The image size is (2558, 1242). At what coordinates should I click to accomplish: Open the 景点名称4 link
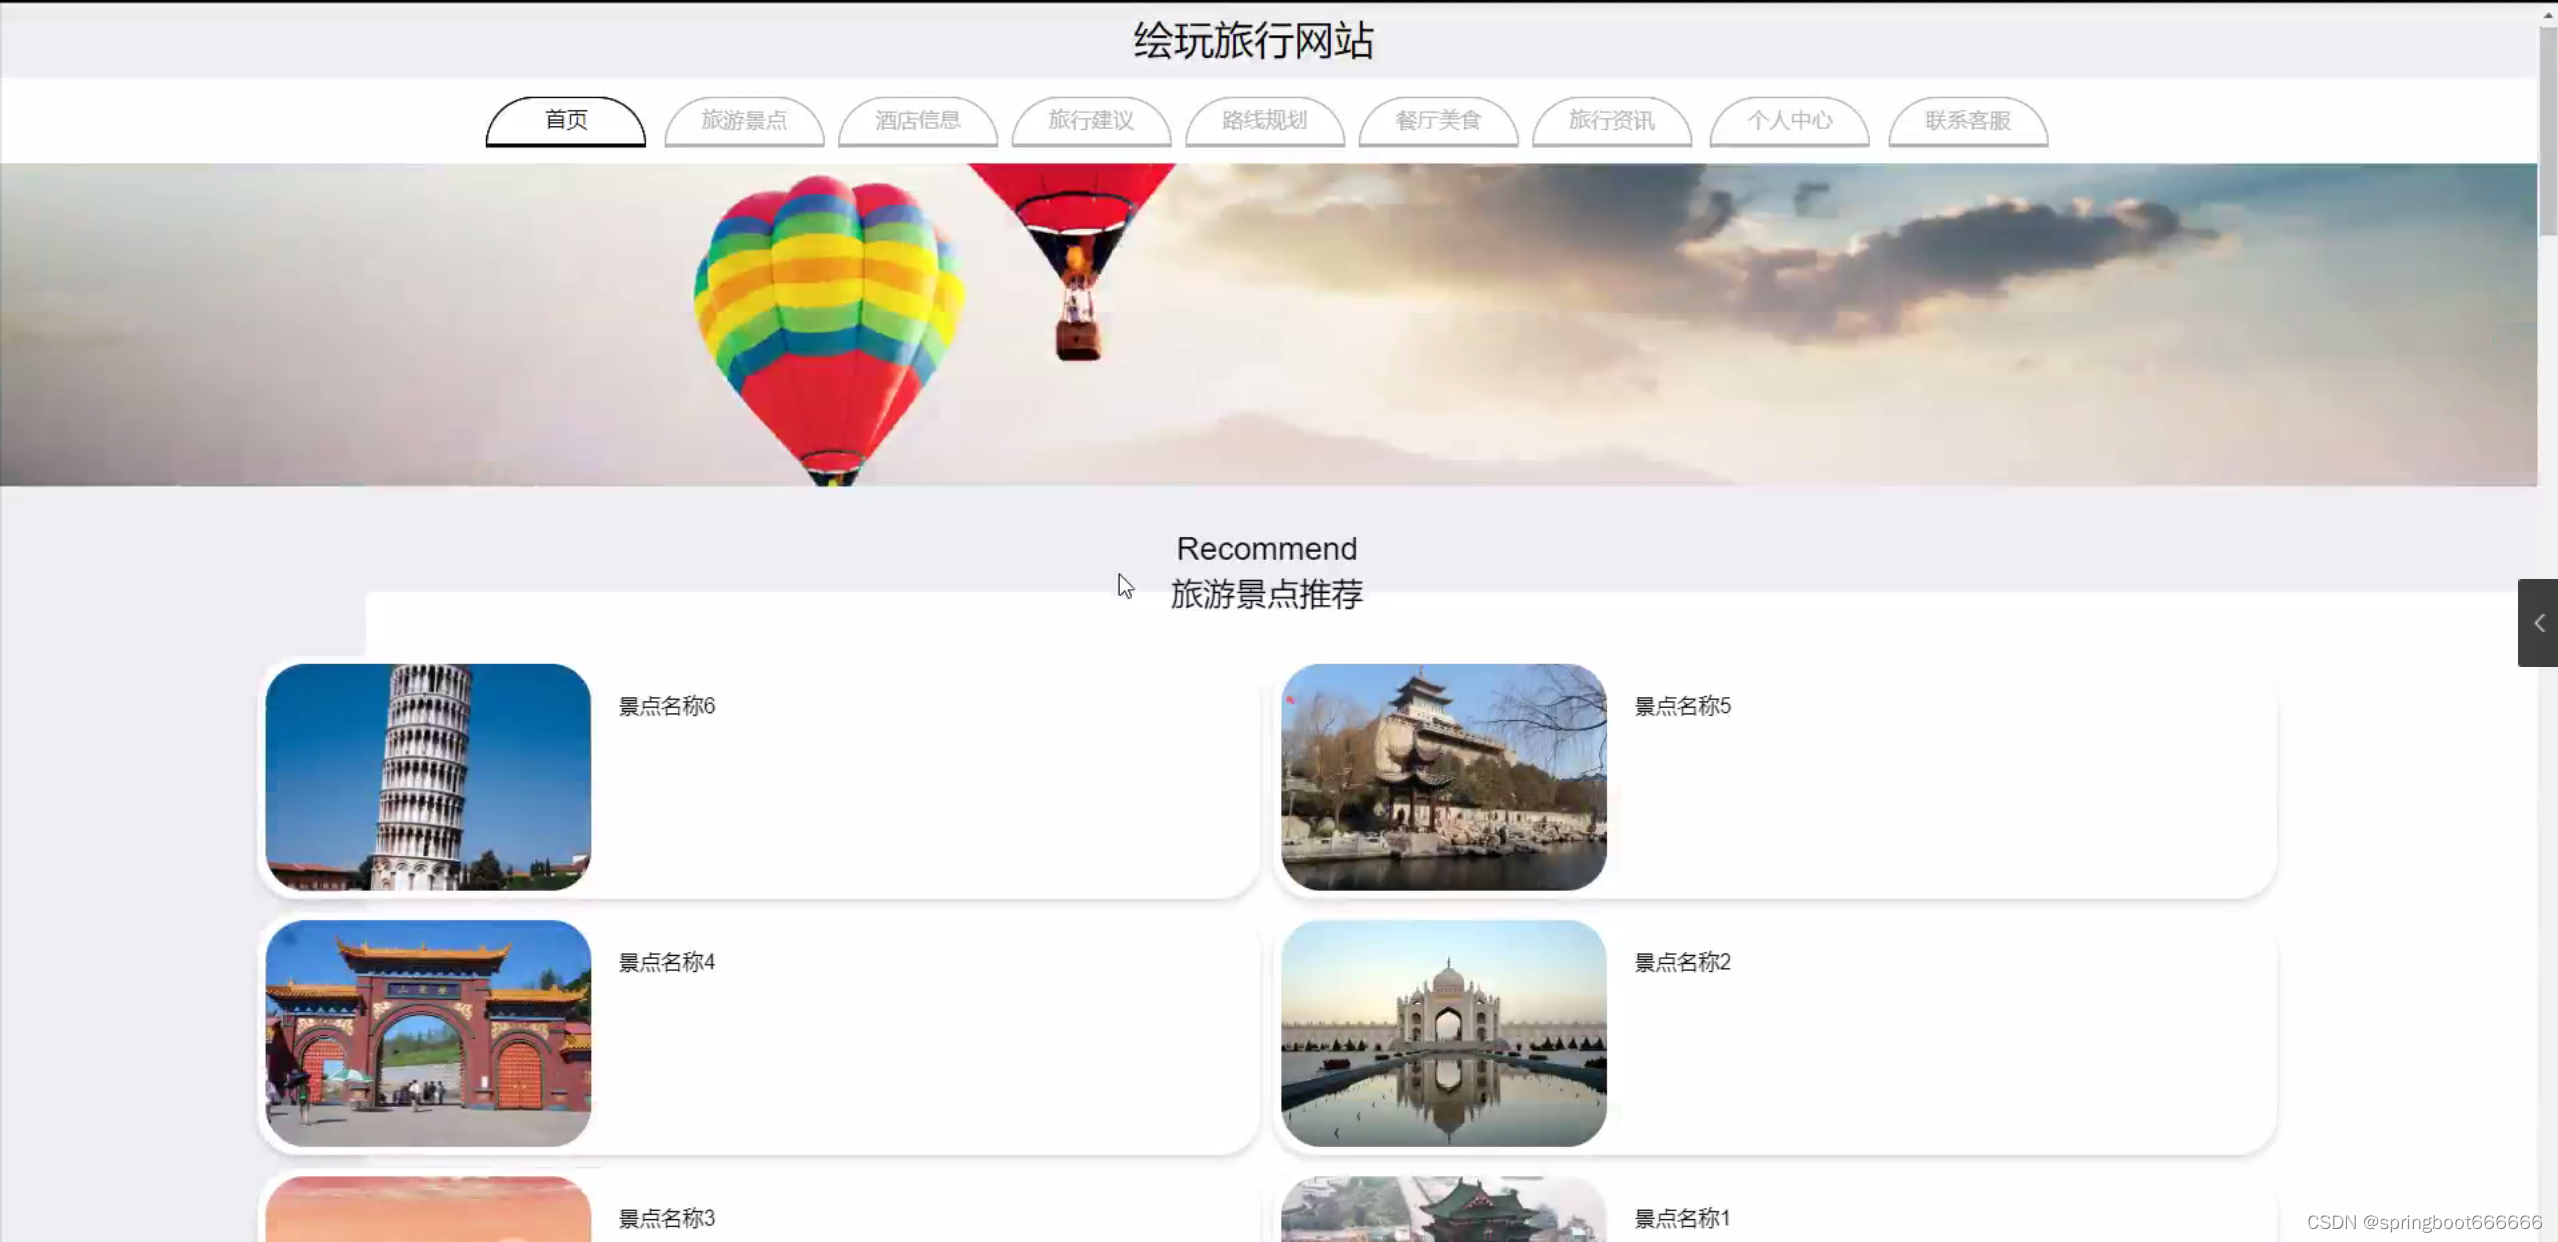(666, 962)
